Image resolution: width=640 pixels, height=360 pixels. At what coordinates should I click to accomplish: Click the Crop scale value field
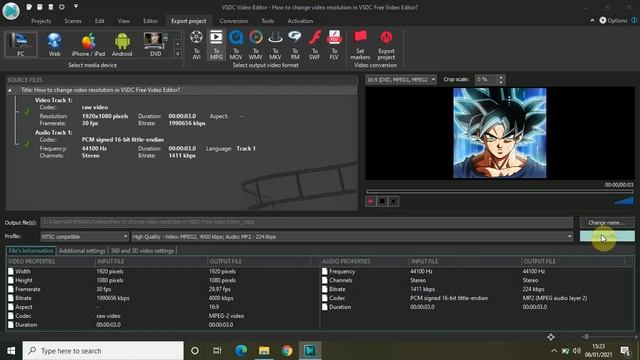[486, 80]
